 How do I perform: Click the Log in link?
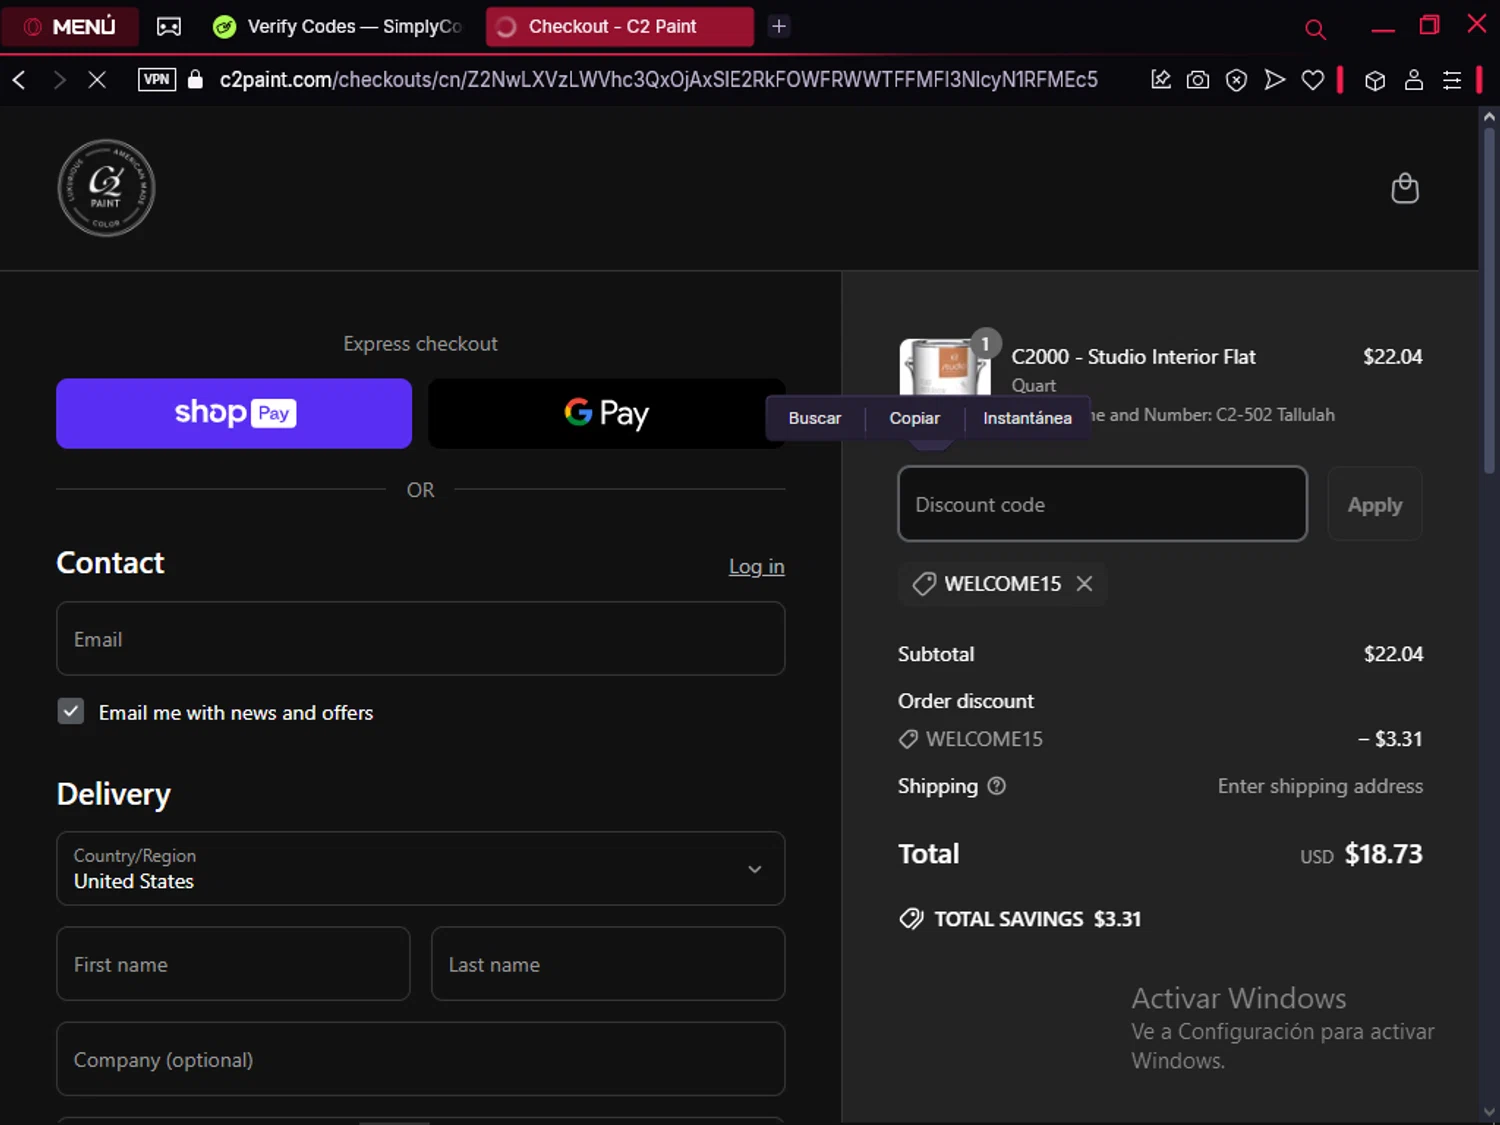pyautogui.click(x=757, y=567)
